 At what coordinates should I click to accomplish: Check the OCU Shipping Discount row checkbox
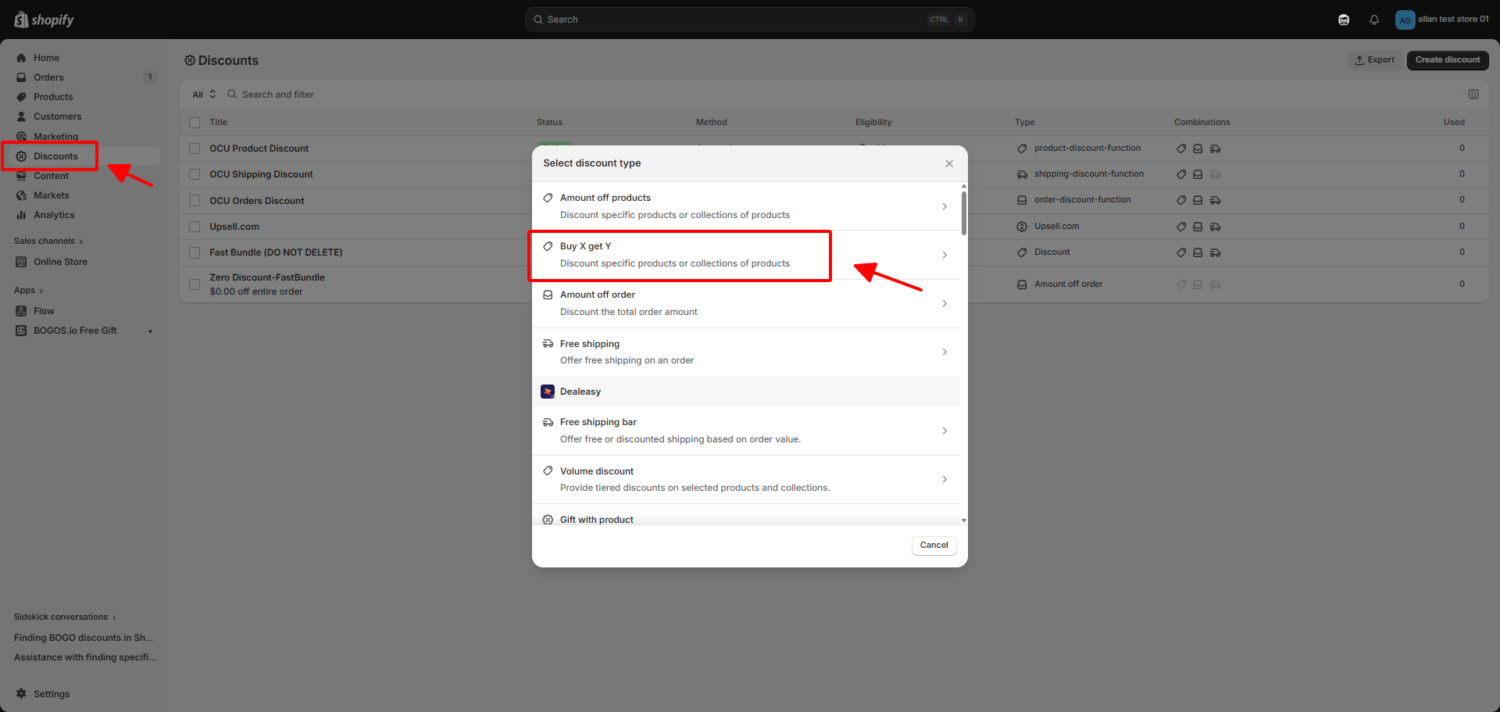click(195, 174)
